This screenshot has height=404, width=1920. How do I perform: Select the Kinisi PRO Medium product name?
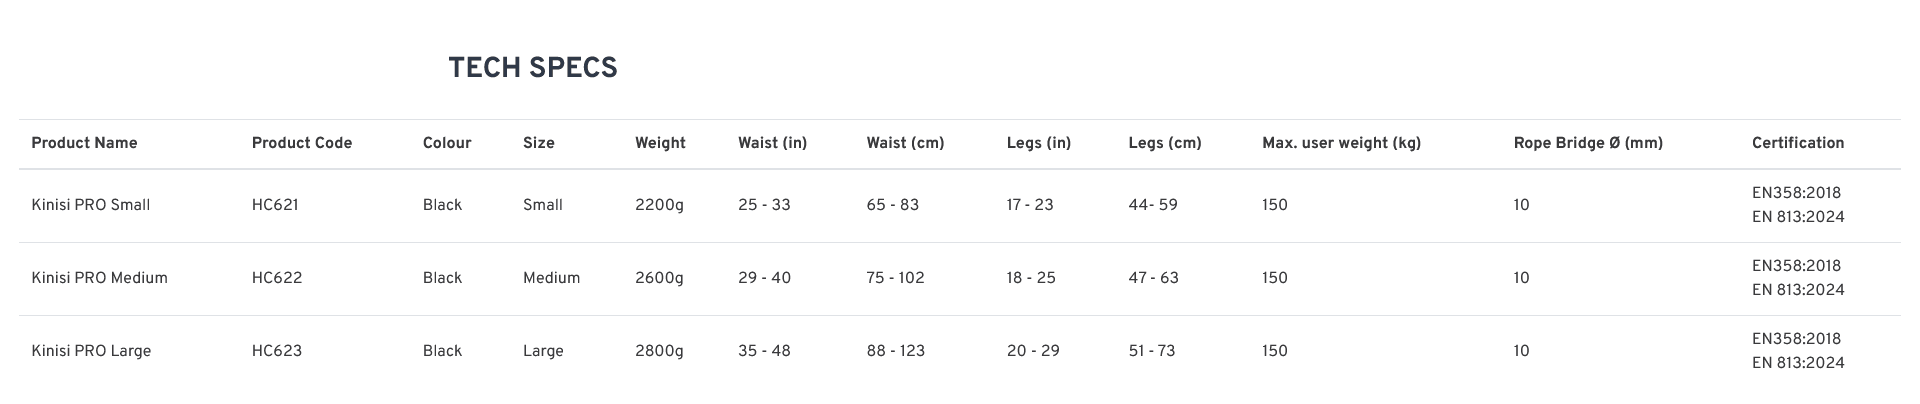pyautogui.click(x=99, y=278)
